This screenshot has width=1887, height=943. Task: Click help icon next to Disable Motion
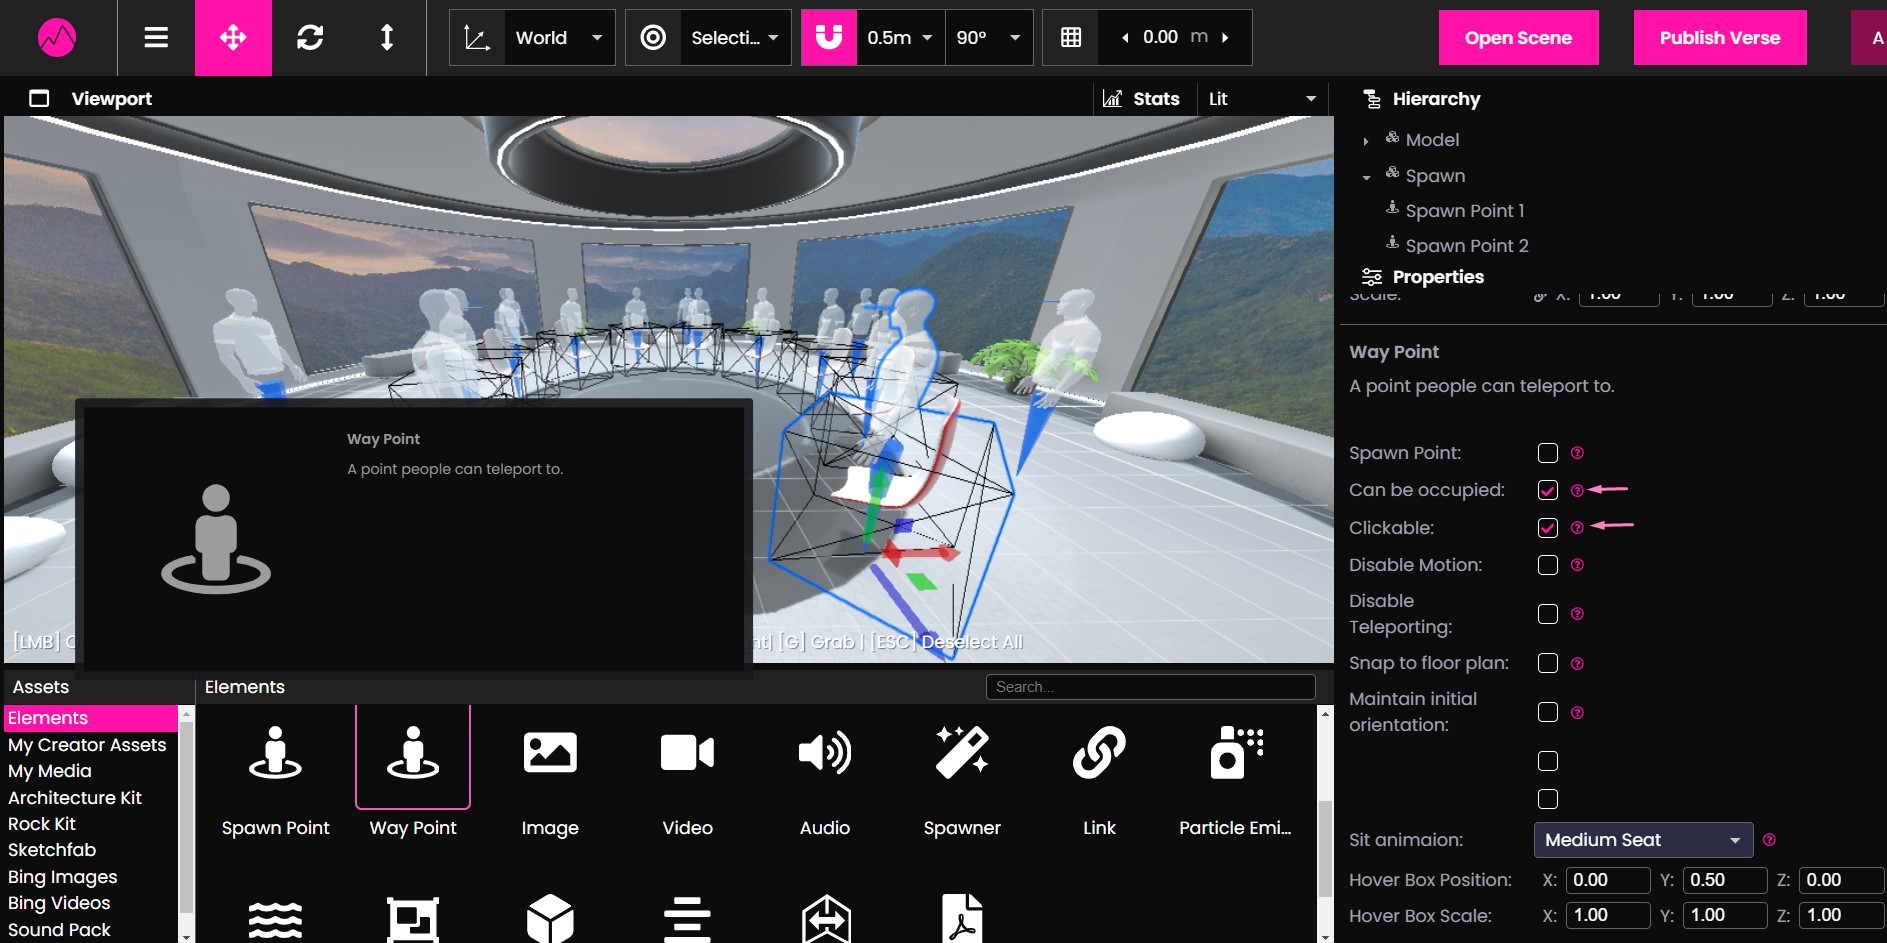(1577, 565)
